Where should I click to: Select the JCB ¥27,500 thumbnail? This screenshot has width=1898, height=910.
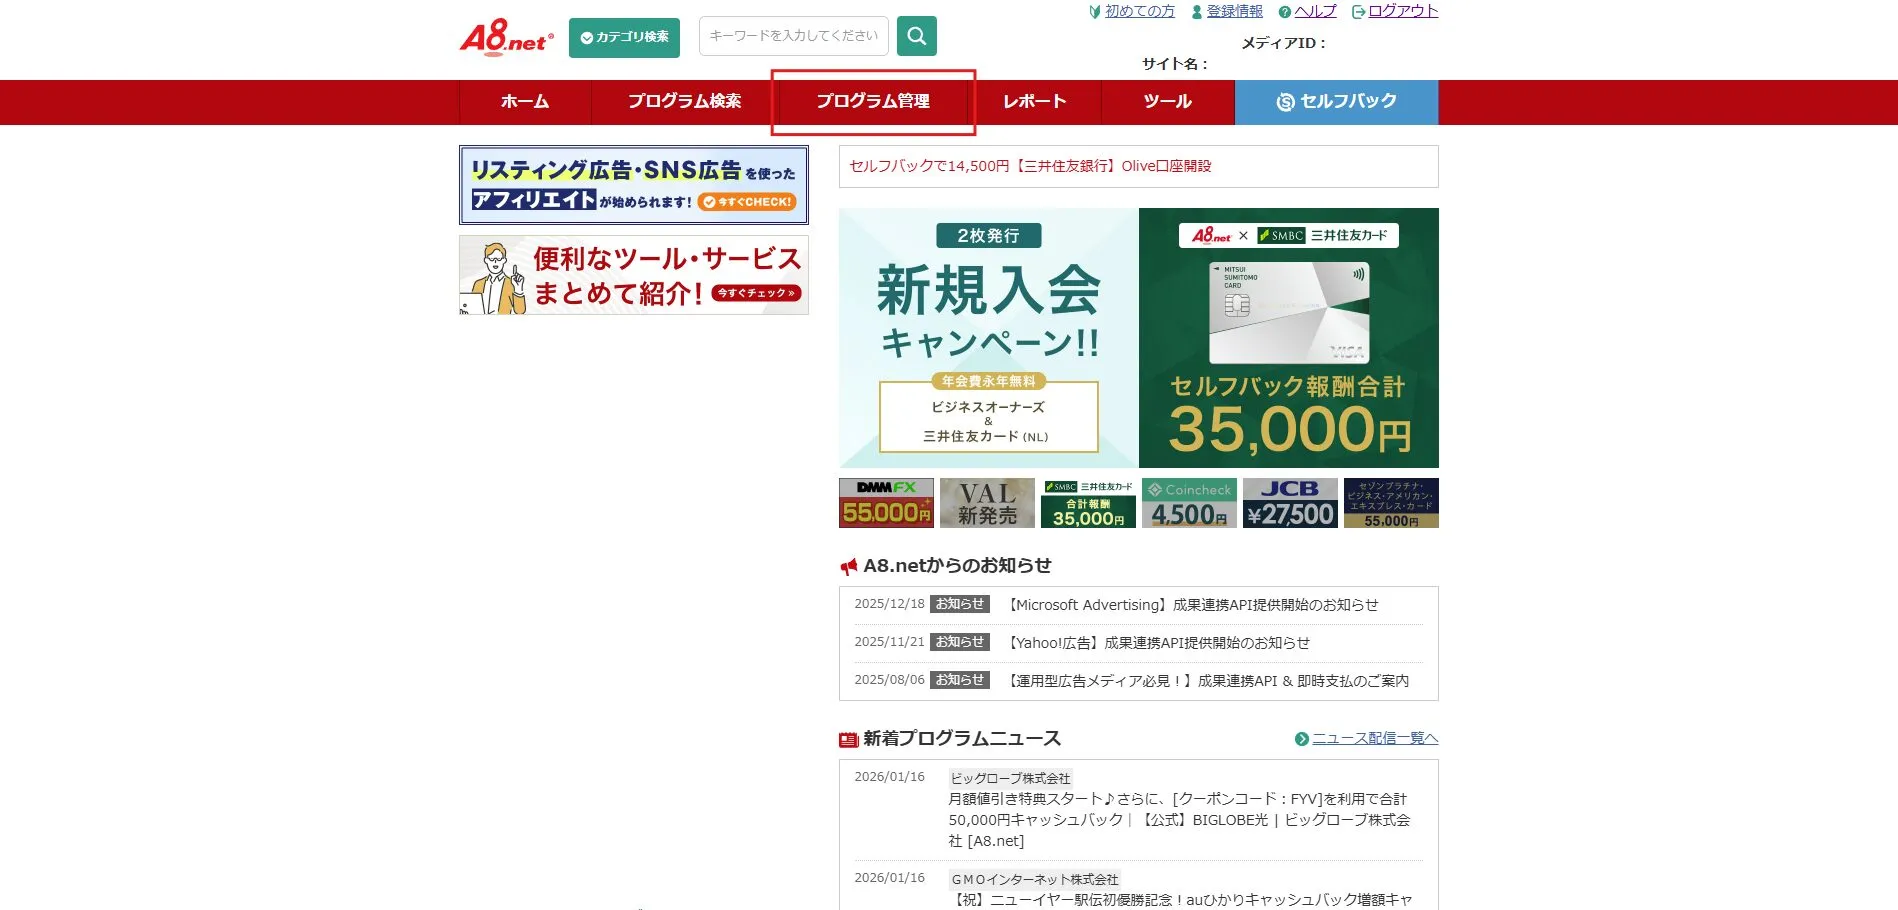click(x=1290, y=503)
